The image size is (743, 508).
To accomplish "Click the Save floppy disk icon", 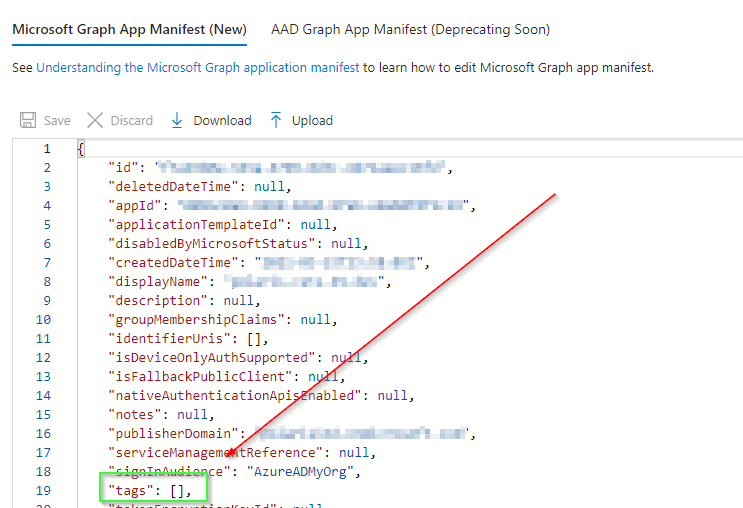I will pos(28,120).
